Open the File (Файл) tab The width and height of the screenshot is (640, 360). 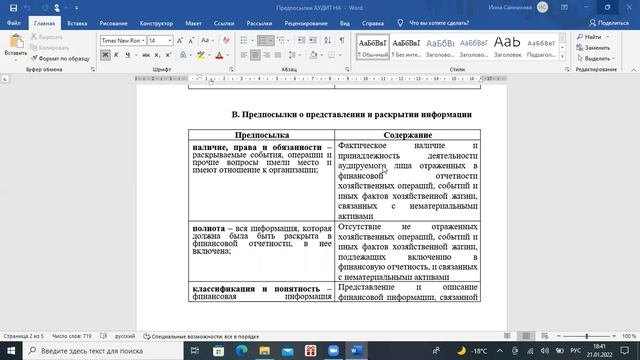coord(13,23)
